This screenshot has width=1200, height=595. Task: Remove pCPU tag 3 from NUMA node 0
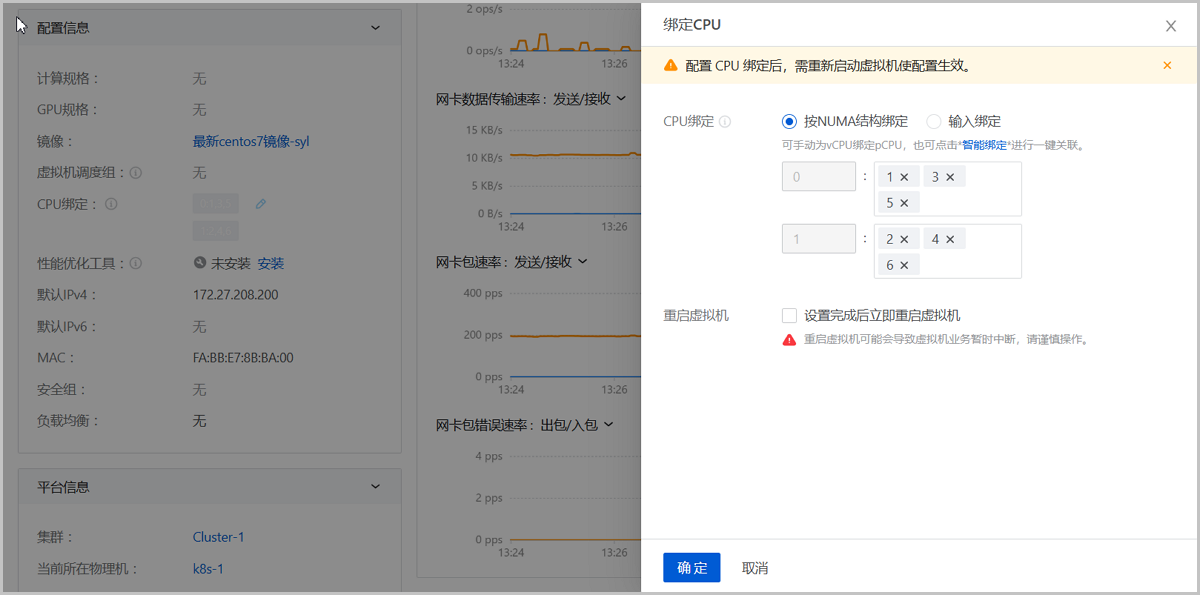tap(950, 177)
